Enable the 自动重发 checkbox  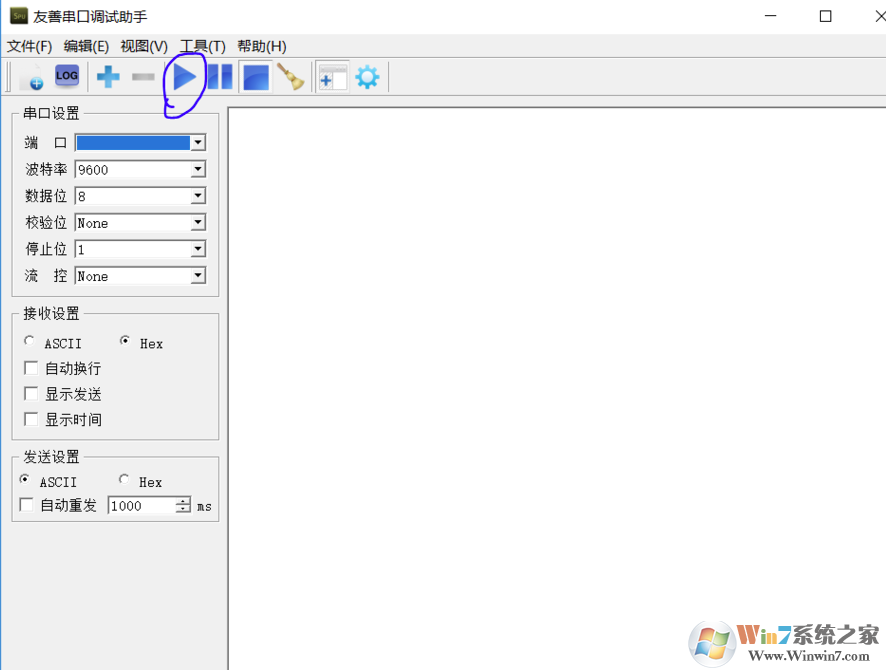coord(27,506)
